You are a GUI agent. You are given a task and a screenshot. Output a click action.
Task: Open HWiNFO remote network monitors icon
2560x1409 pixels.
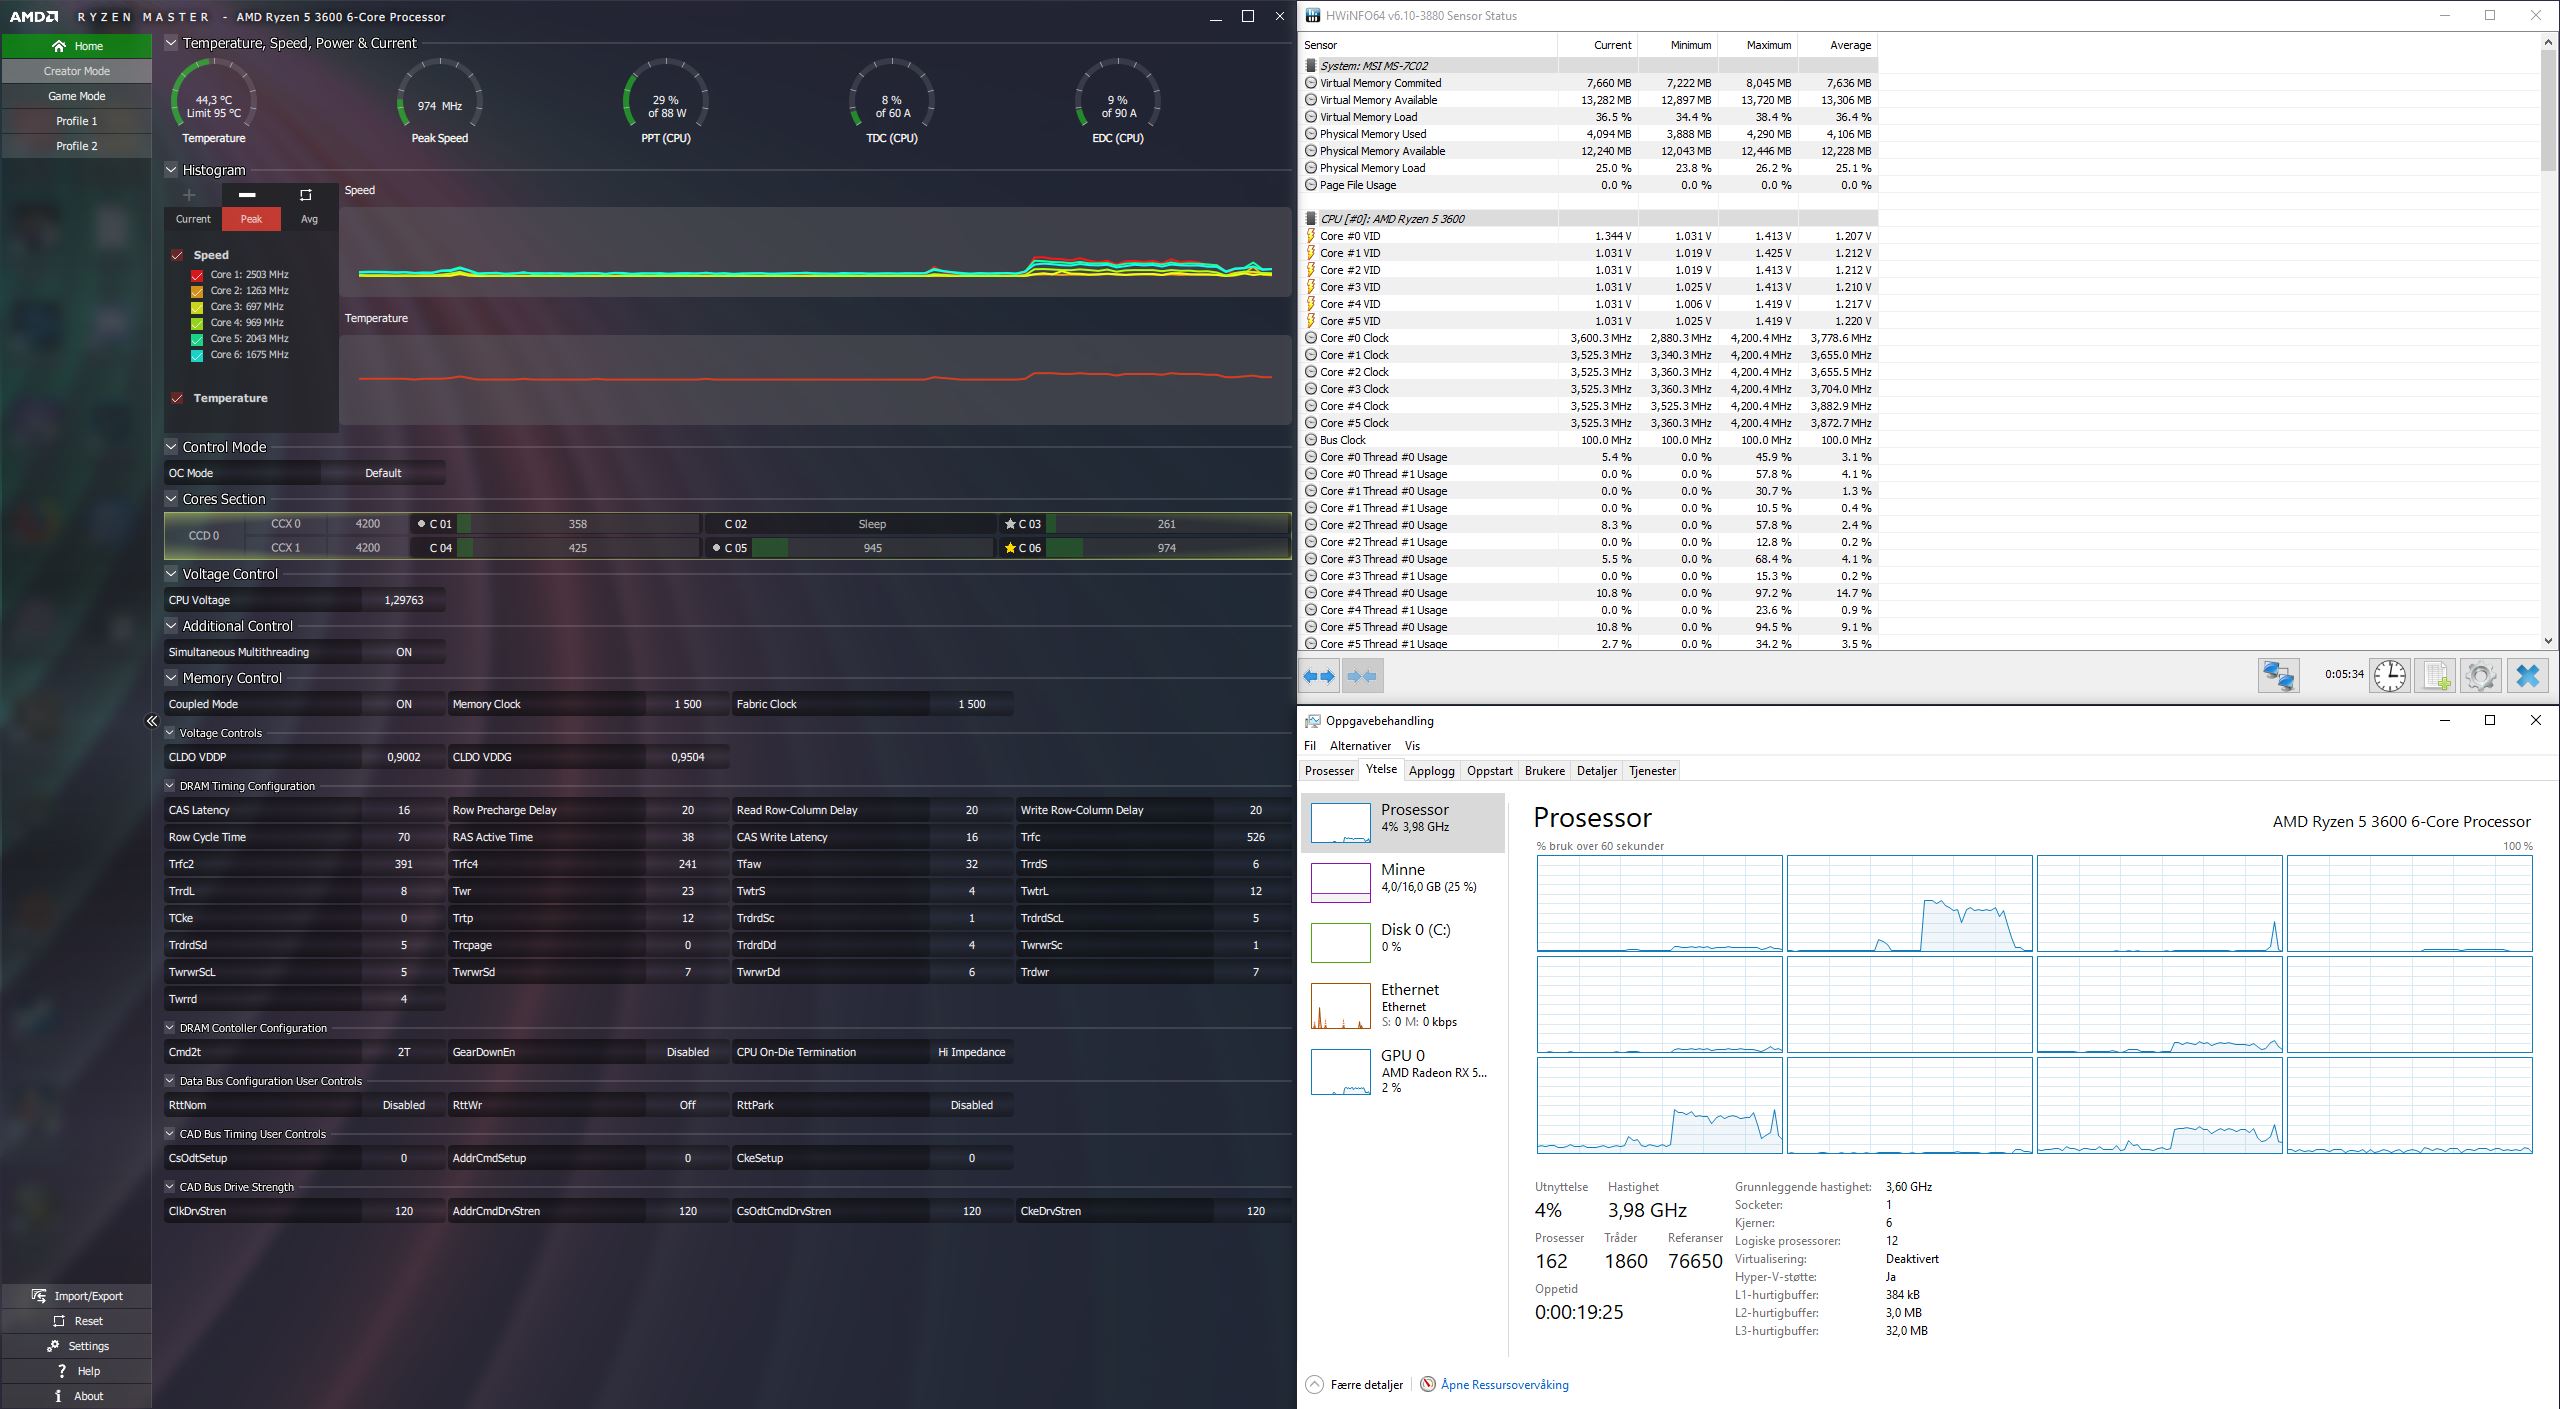click(2278, 676)
